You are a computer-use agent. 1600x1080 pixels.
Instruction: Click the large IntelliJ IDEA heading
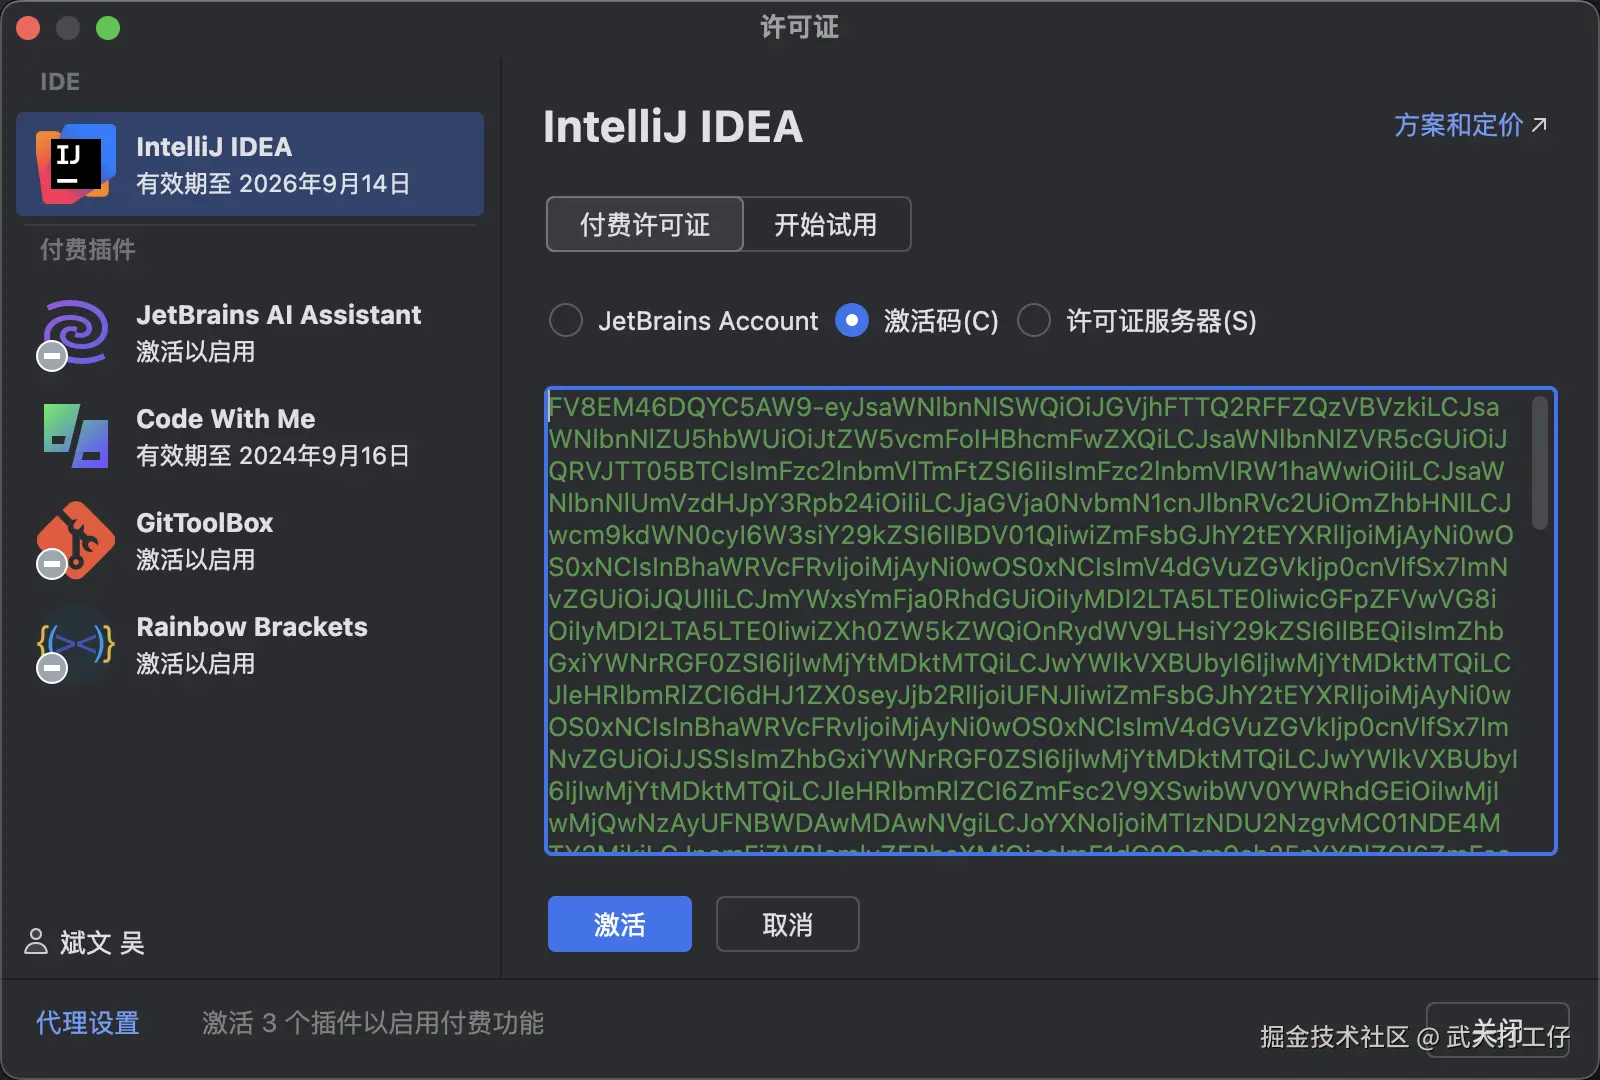coord(673,127)
